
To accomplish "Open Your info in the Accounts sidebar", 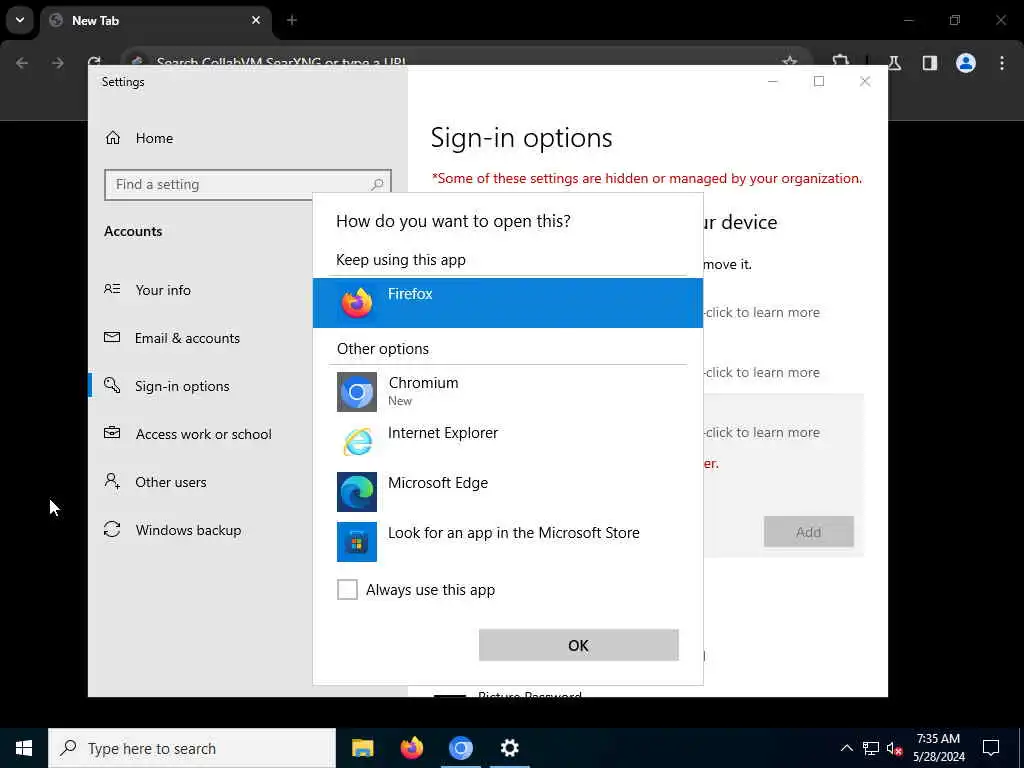I will (x=163, y=290).
